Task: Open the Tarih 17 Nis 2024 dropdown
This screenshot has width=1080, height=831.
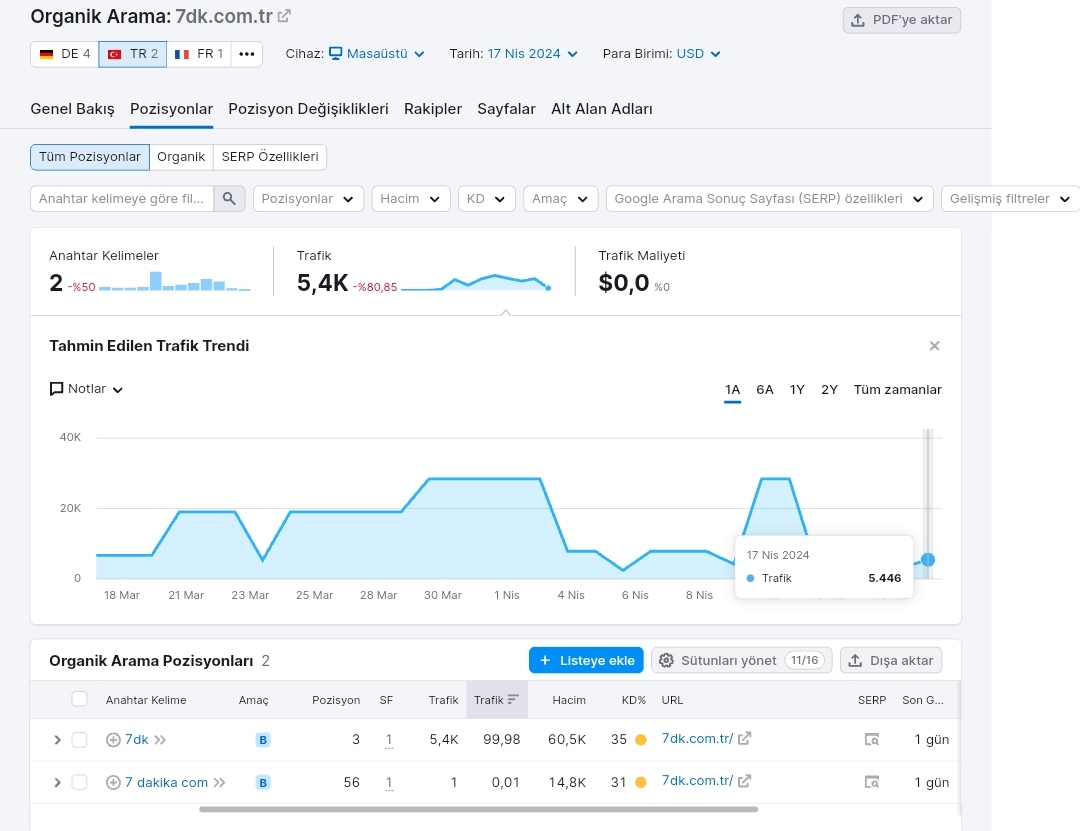Action: (532, 54)
